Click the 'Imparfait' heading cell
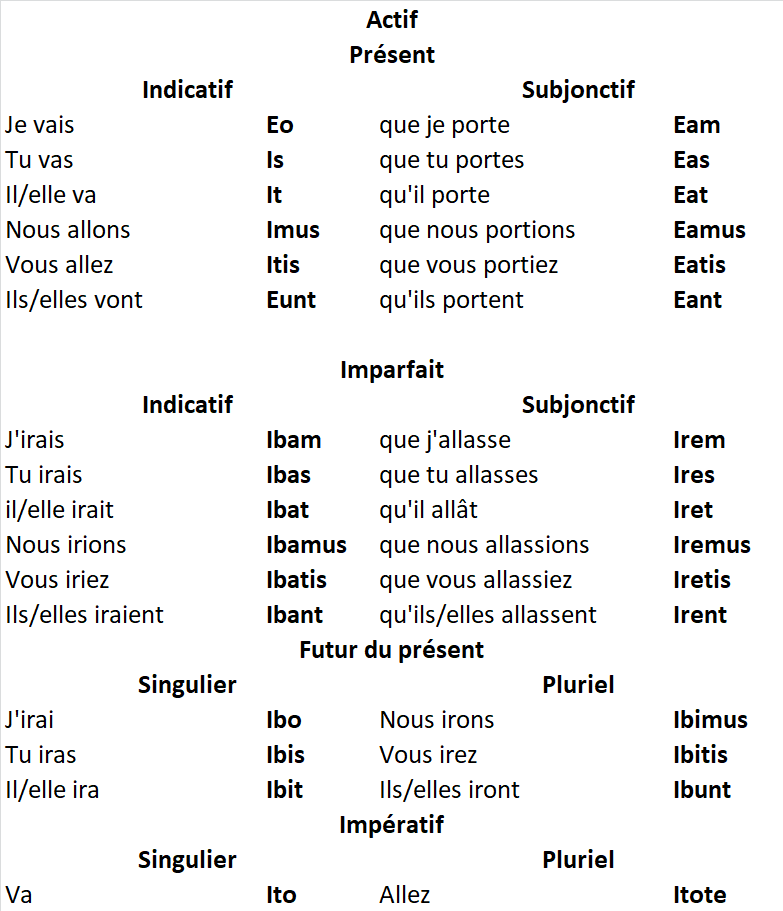783x911 pixels. [x=392, y=370]
